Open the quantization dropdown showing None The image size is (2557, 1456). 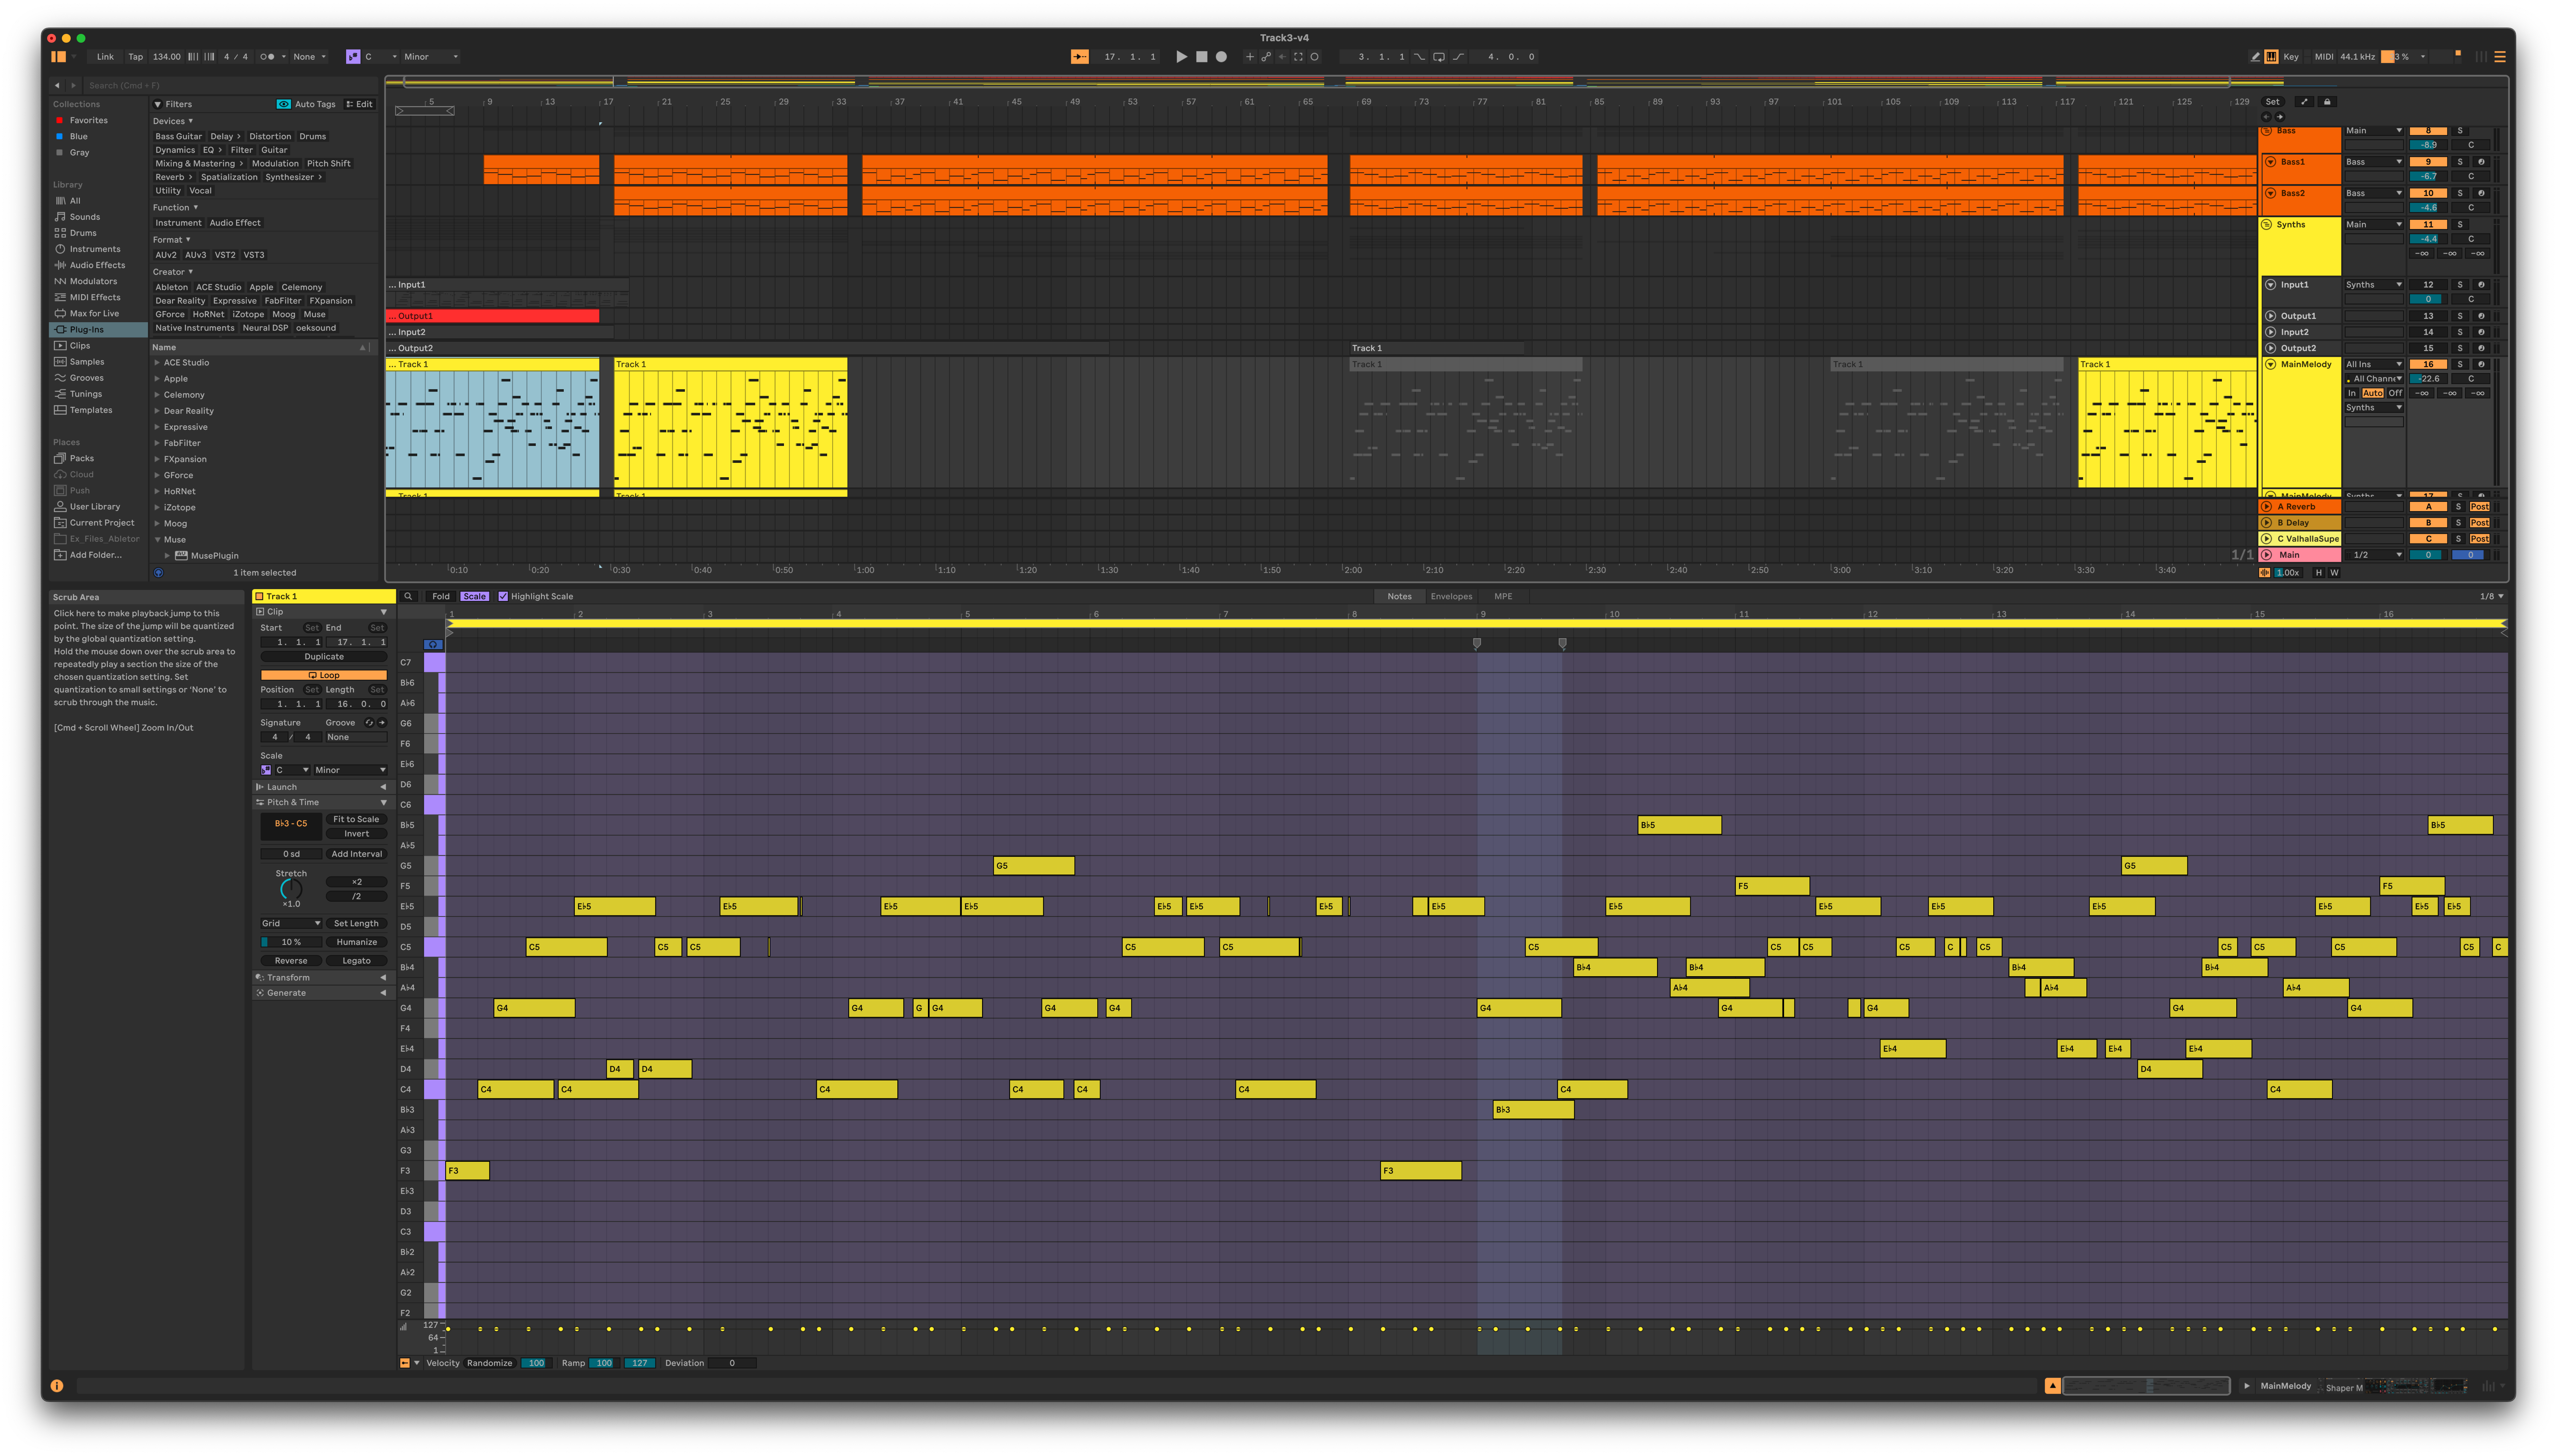tap(309, 57)
